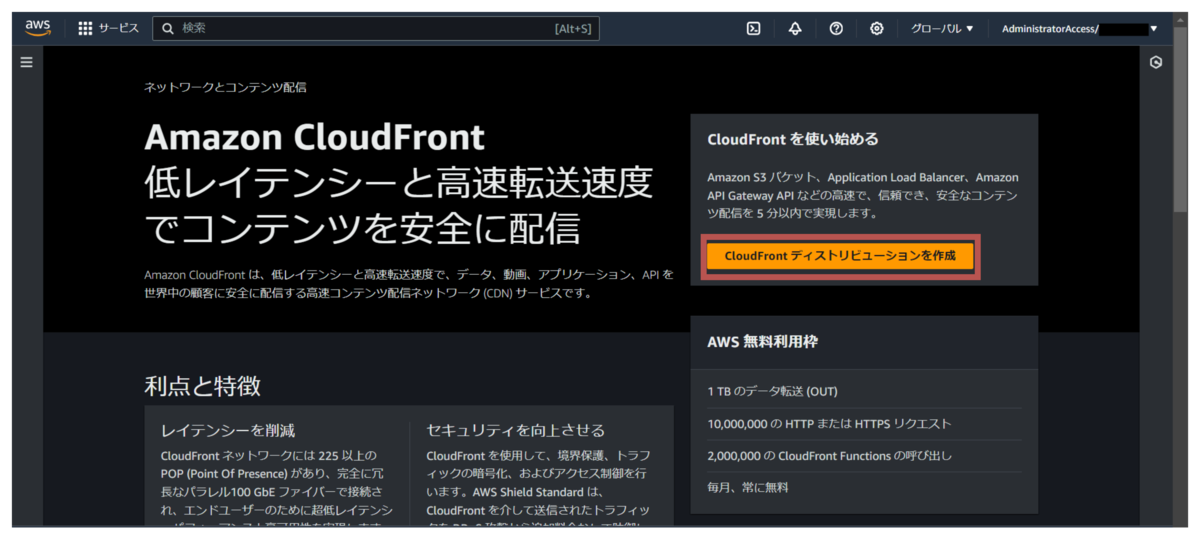
Task: Click the ネットワークとコンテンツ配信 breadcrumb text
Action: [225, 87]
